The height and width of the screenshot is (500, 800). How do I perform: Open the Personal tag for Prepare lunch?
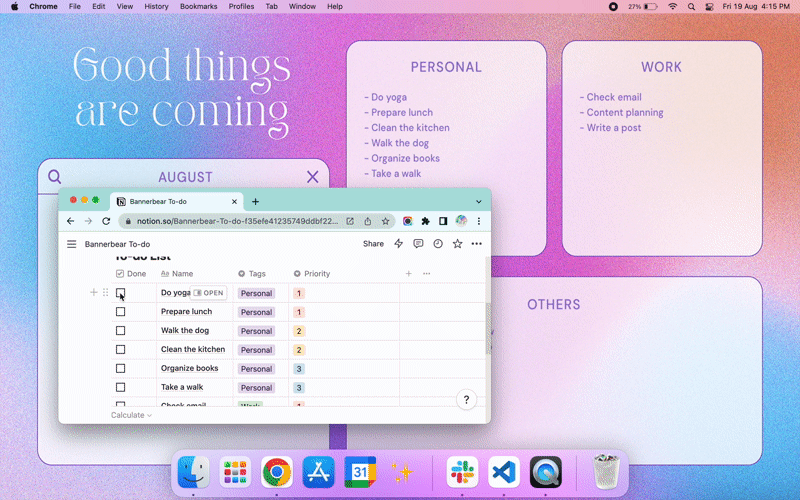tap(256, 312)
